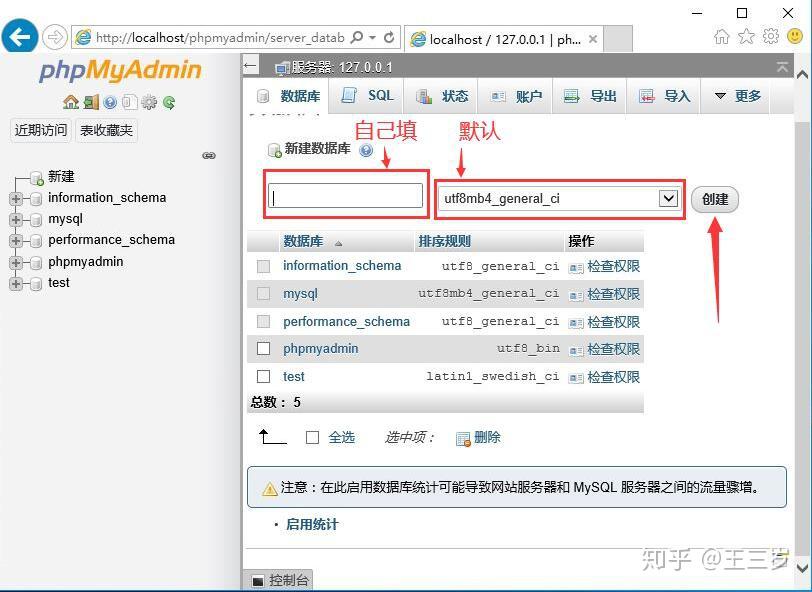Sort by the 排序规则 column header
This screenshot has width=812, height=592.
pos(444,241)
